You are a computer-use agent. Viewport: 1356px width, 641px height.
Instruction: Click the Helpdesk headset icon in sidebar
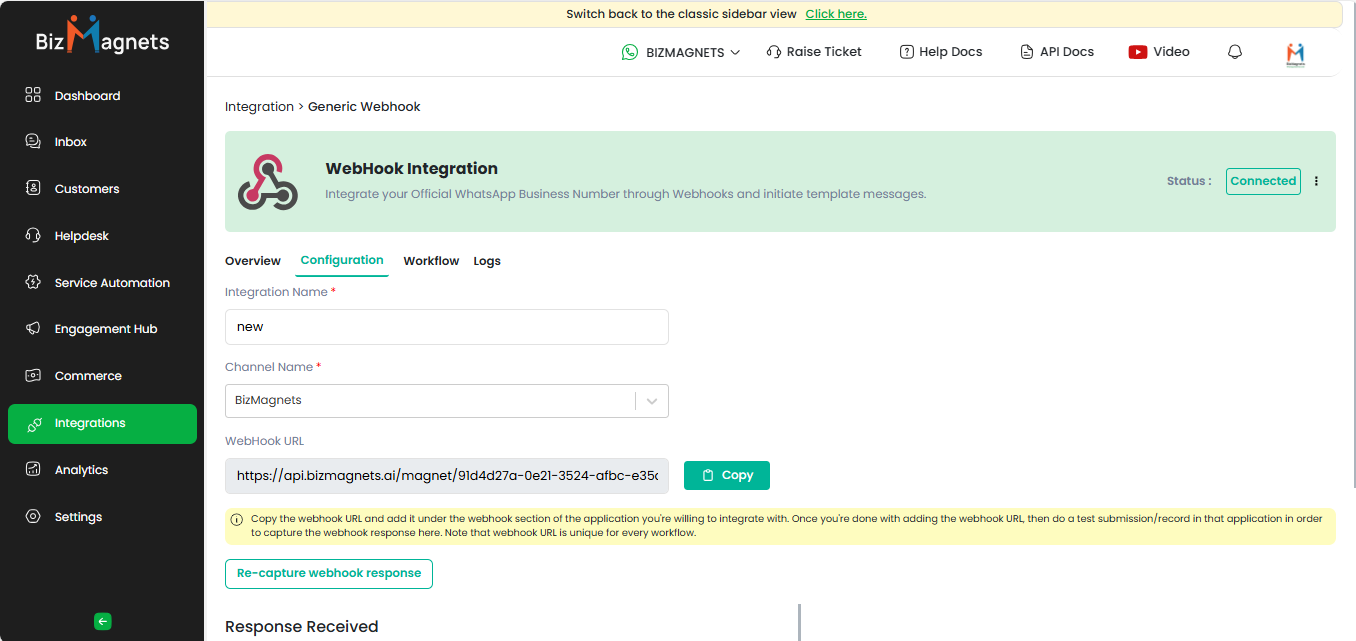33,236
